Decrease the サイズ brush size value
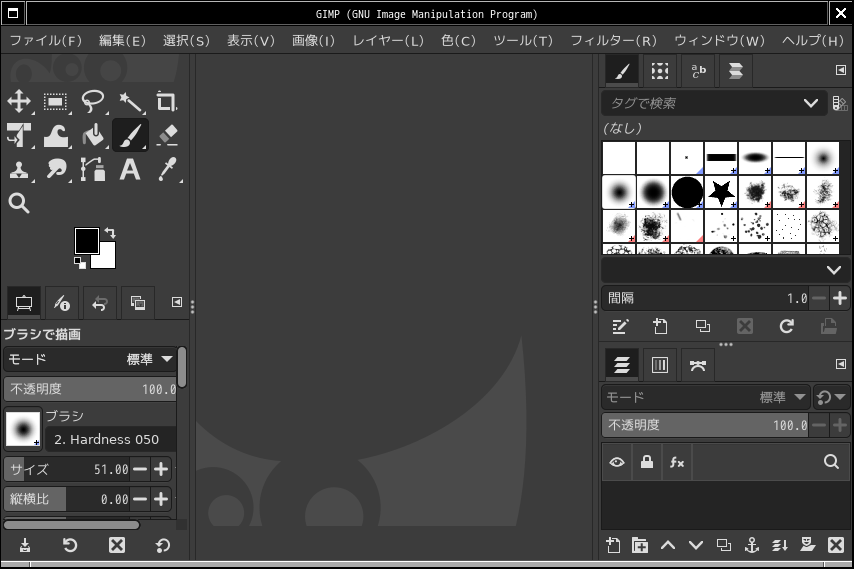Viewport: 854px width, 569px height. pyautogui.click(x=141, y=469)
